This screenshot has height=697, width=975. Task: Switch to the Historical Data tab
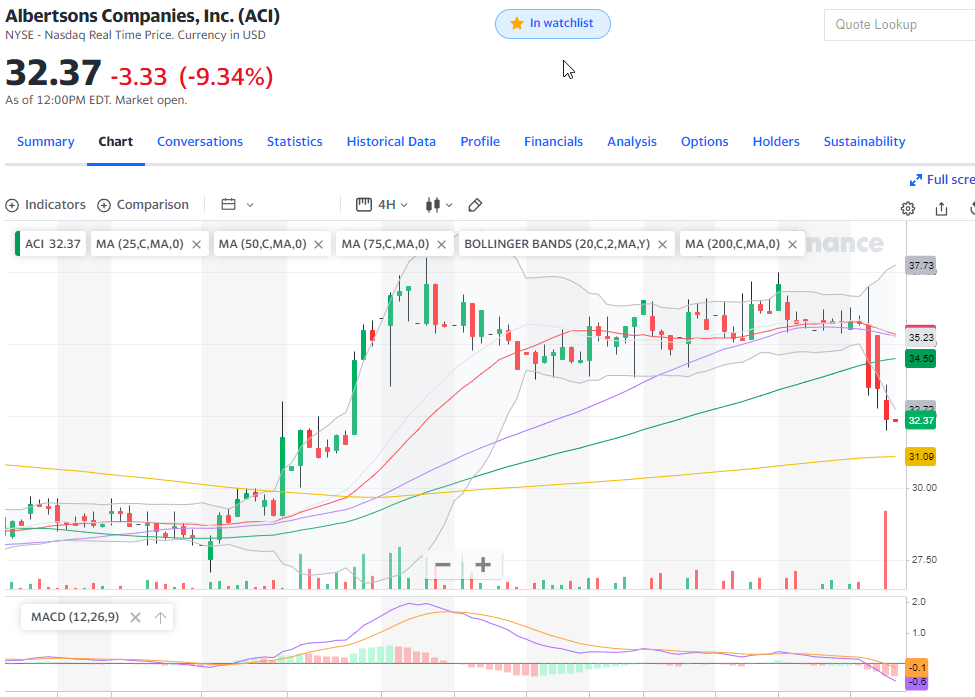(391, 142)
